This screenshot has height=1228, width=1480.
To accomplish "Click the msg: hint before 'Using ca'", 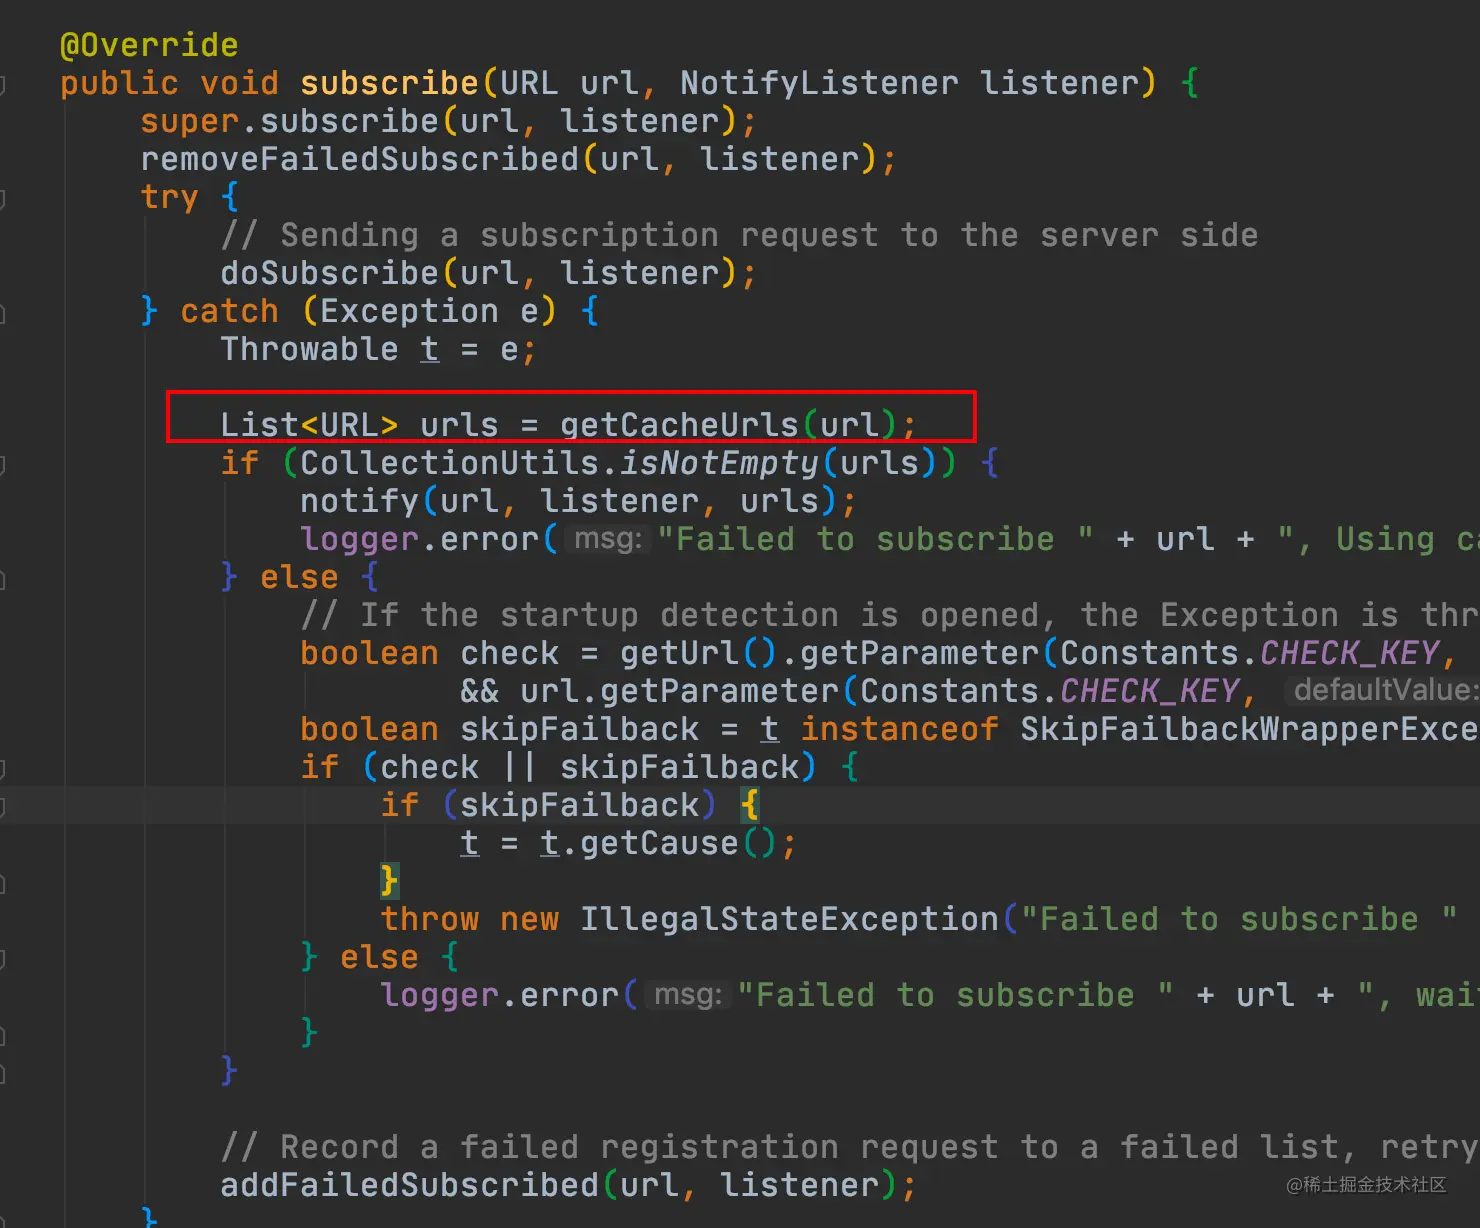I will (x=608, y=539).
